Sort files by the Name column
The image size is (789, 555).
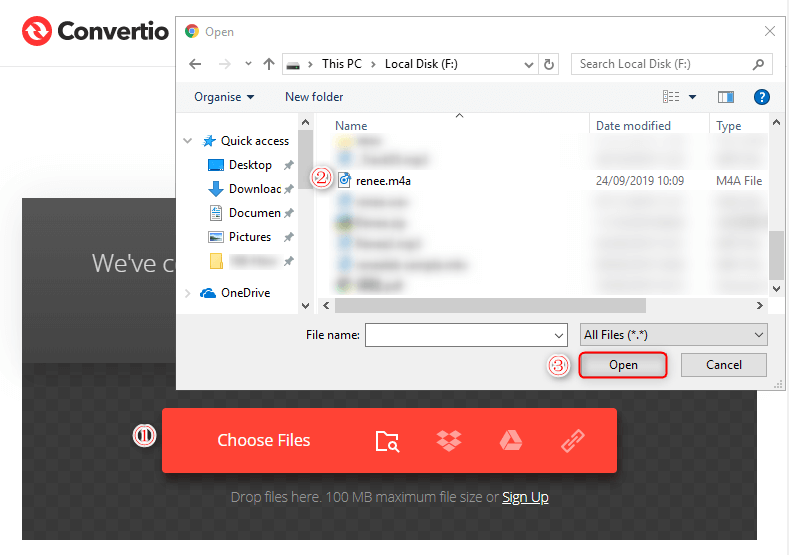click(351, 126)
